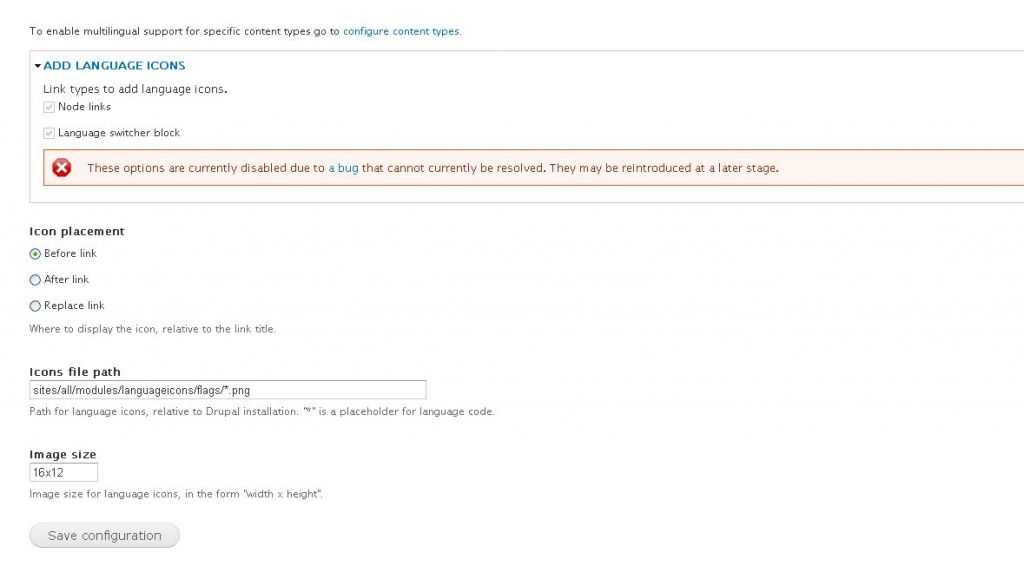Screen dimensions: 1024x579
Task: Click the 'Node links' label text
Action: pyautogui.click(x=84, y=107)
